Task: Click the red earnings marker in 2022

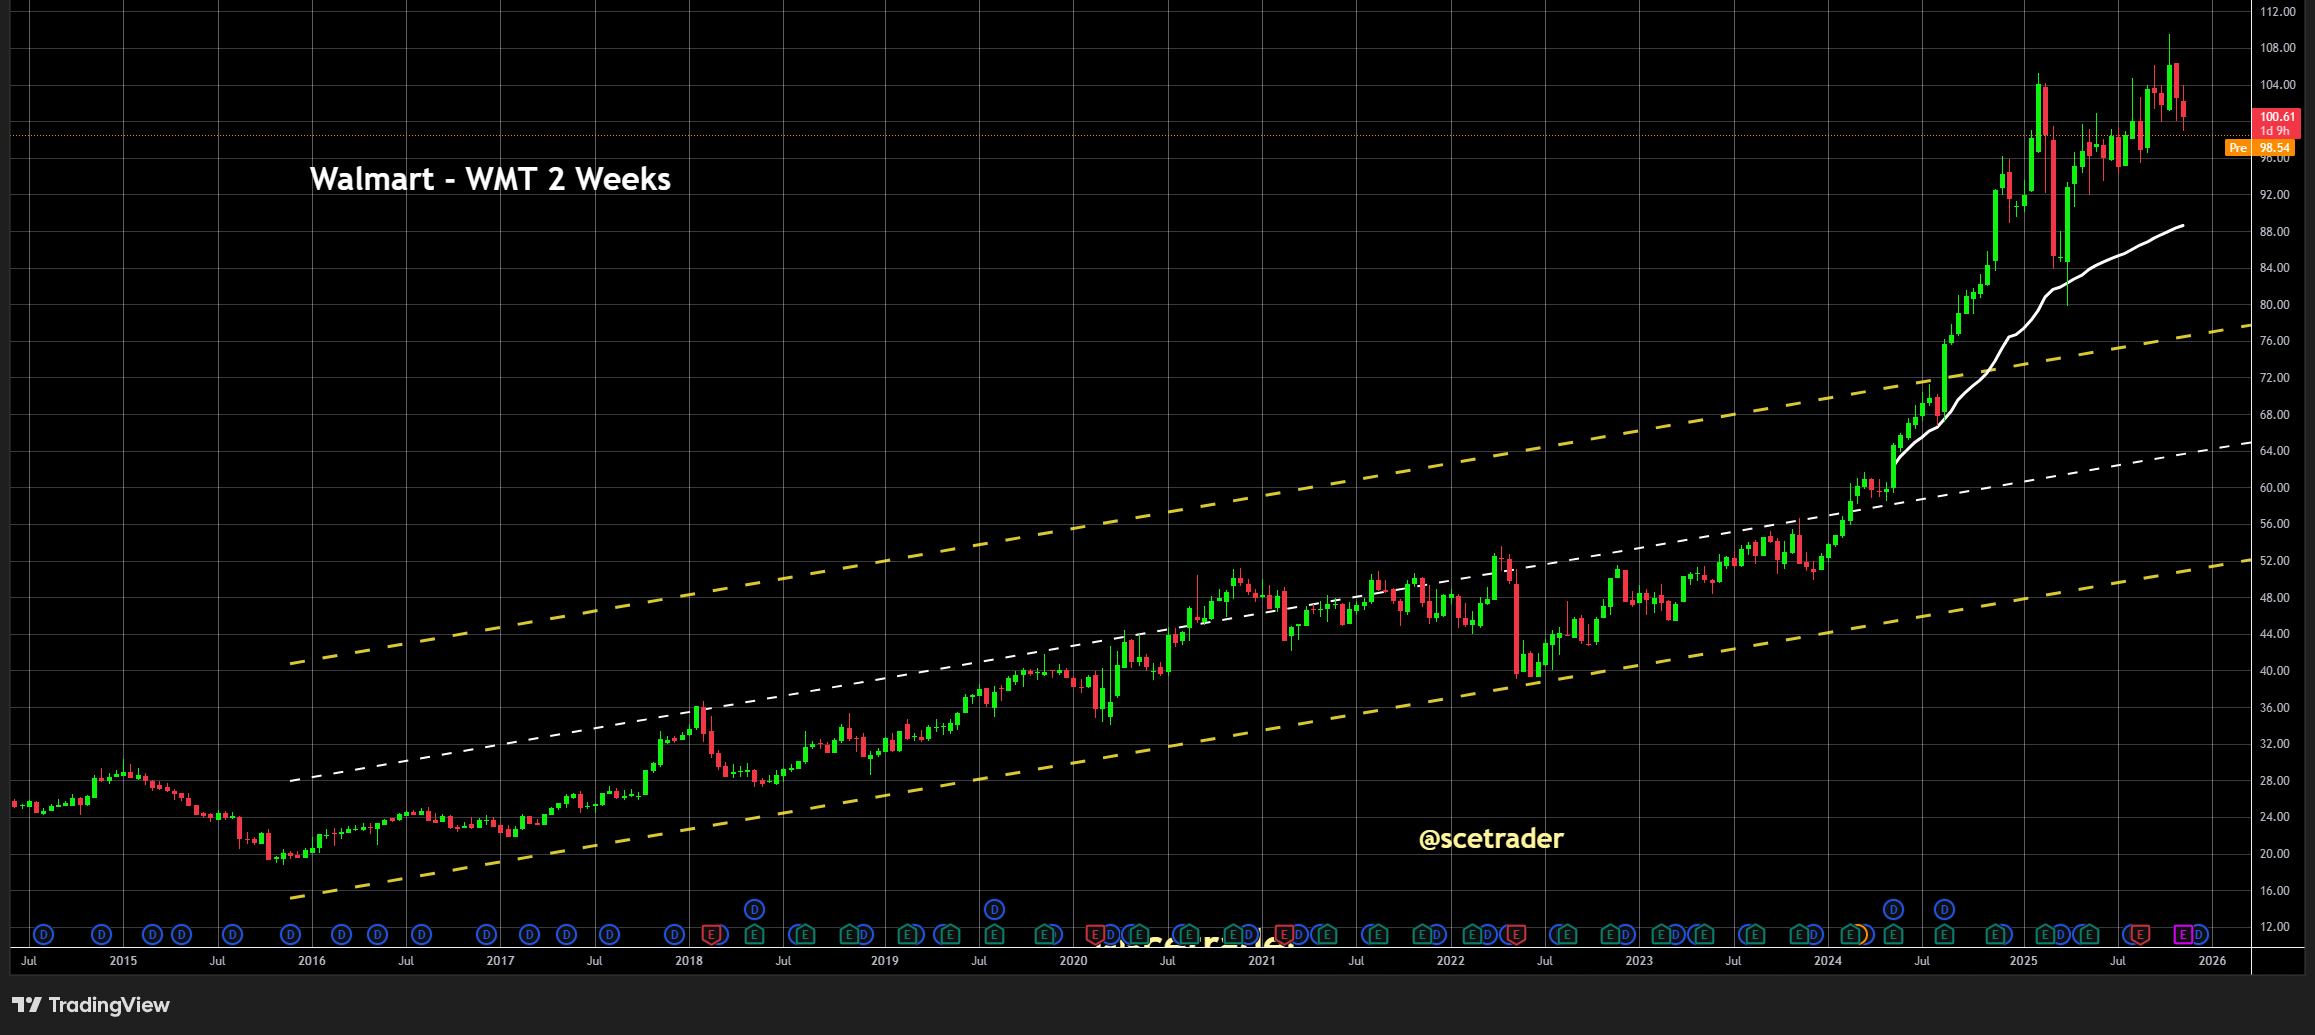Action: point(1515,935)
